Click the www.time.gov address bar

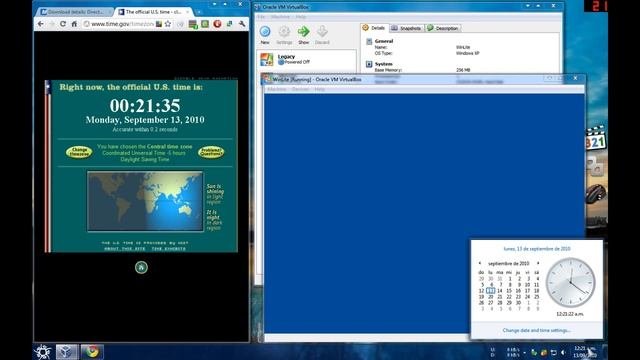(x=122, y=24)
